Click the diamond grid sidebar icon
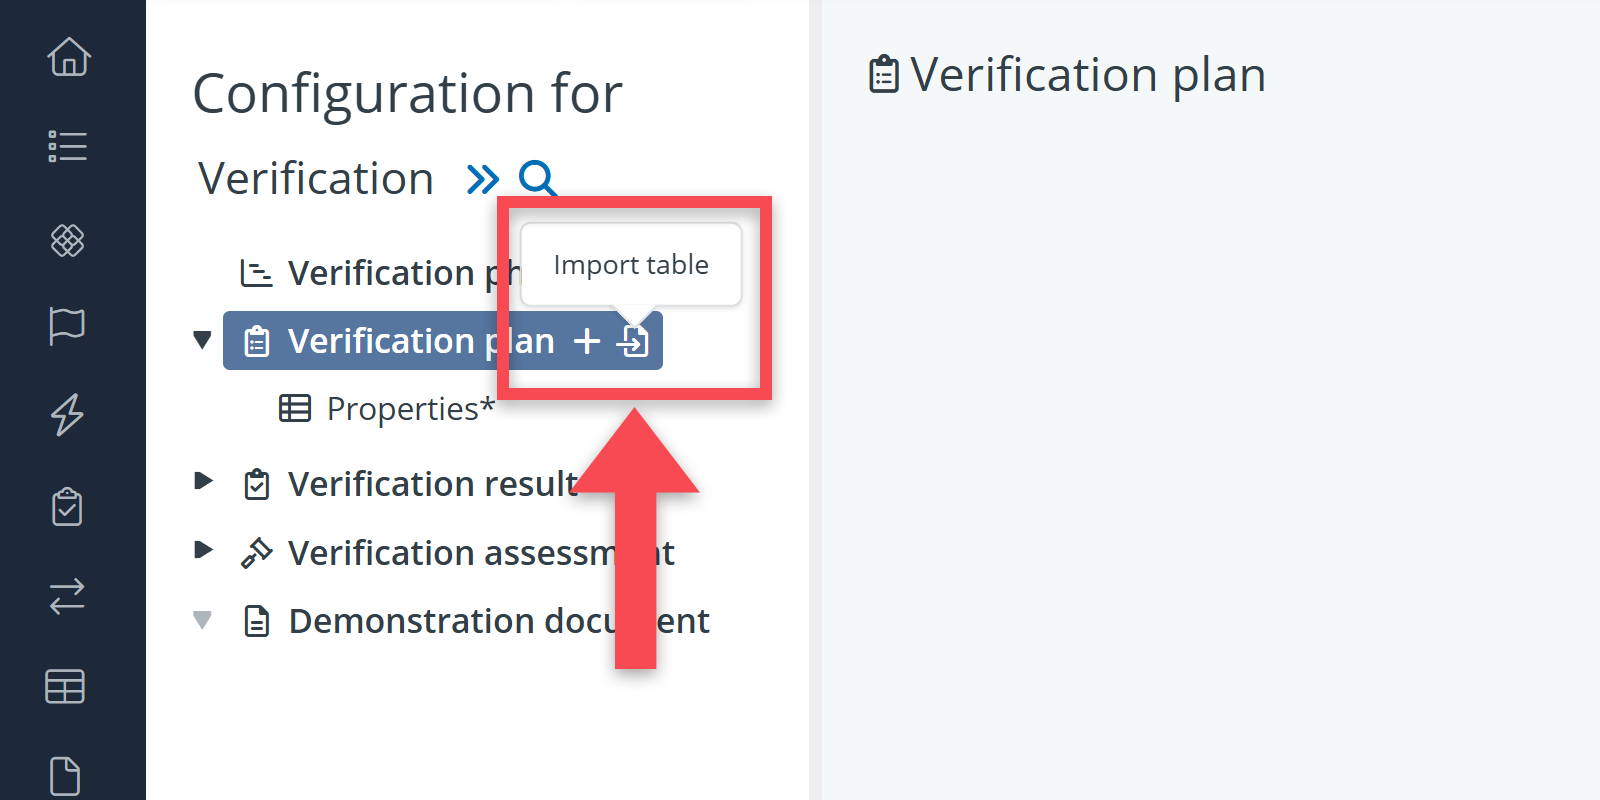This screenshot has height=800, width=1600. (x=68, y=240)
